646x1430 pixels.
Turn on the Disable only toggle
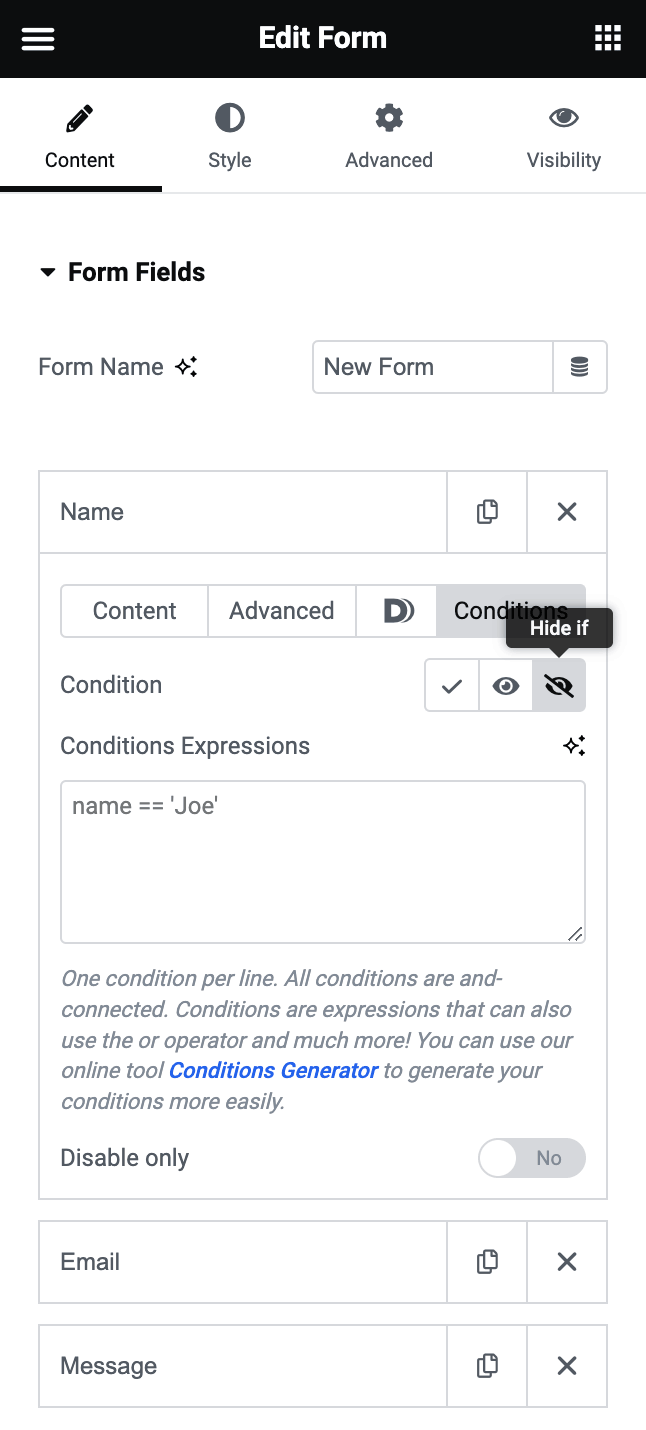tap(531, 1157)
